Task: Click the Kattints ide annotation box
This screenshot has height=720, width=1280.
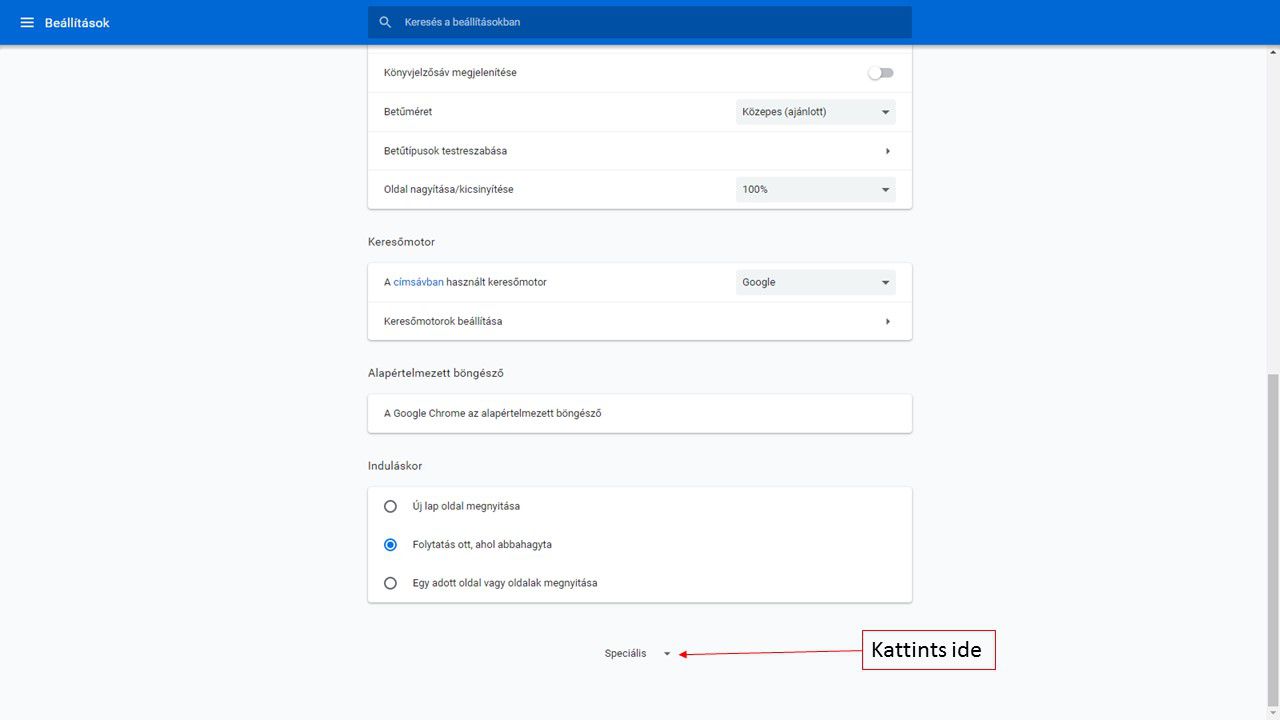Action: [928, 650]
